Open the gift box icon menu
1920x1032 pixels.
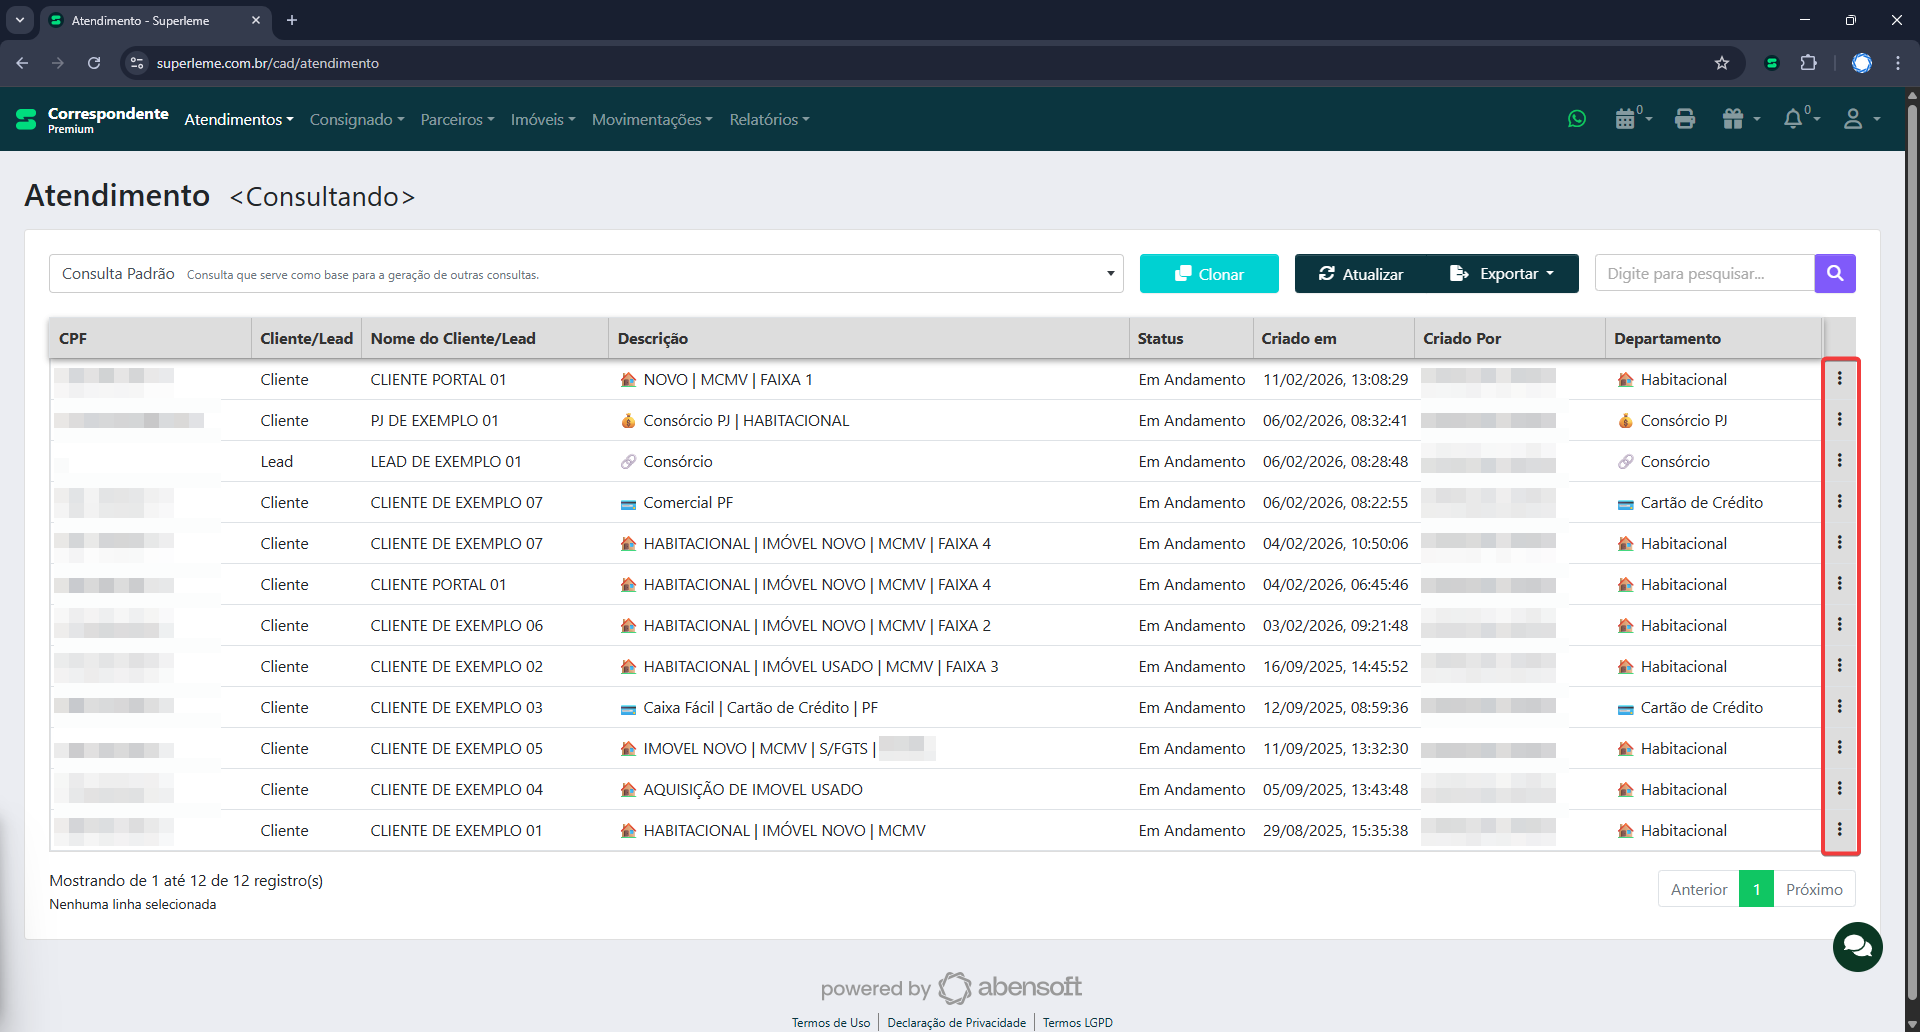coord(1734,119)
